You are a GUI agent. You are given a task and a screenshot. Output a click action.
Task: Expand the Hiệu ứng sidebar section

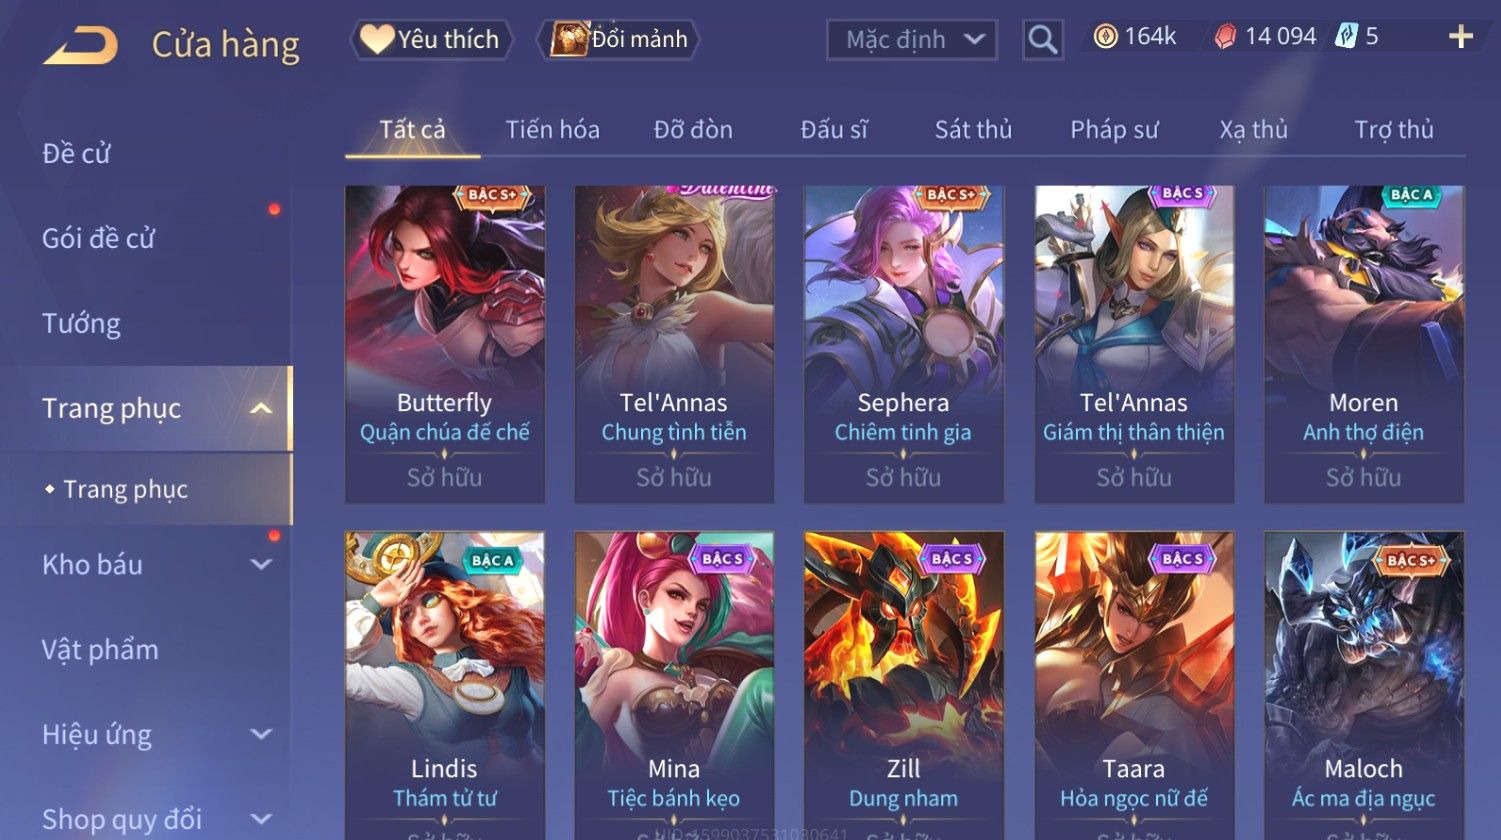point(261,734)
